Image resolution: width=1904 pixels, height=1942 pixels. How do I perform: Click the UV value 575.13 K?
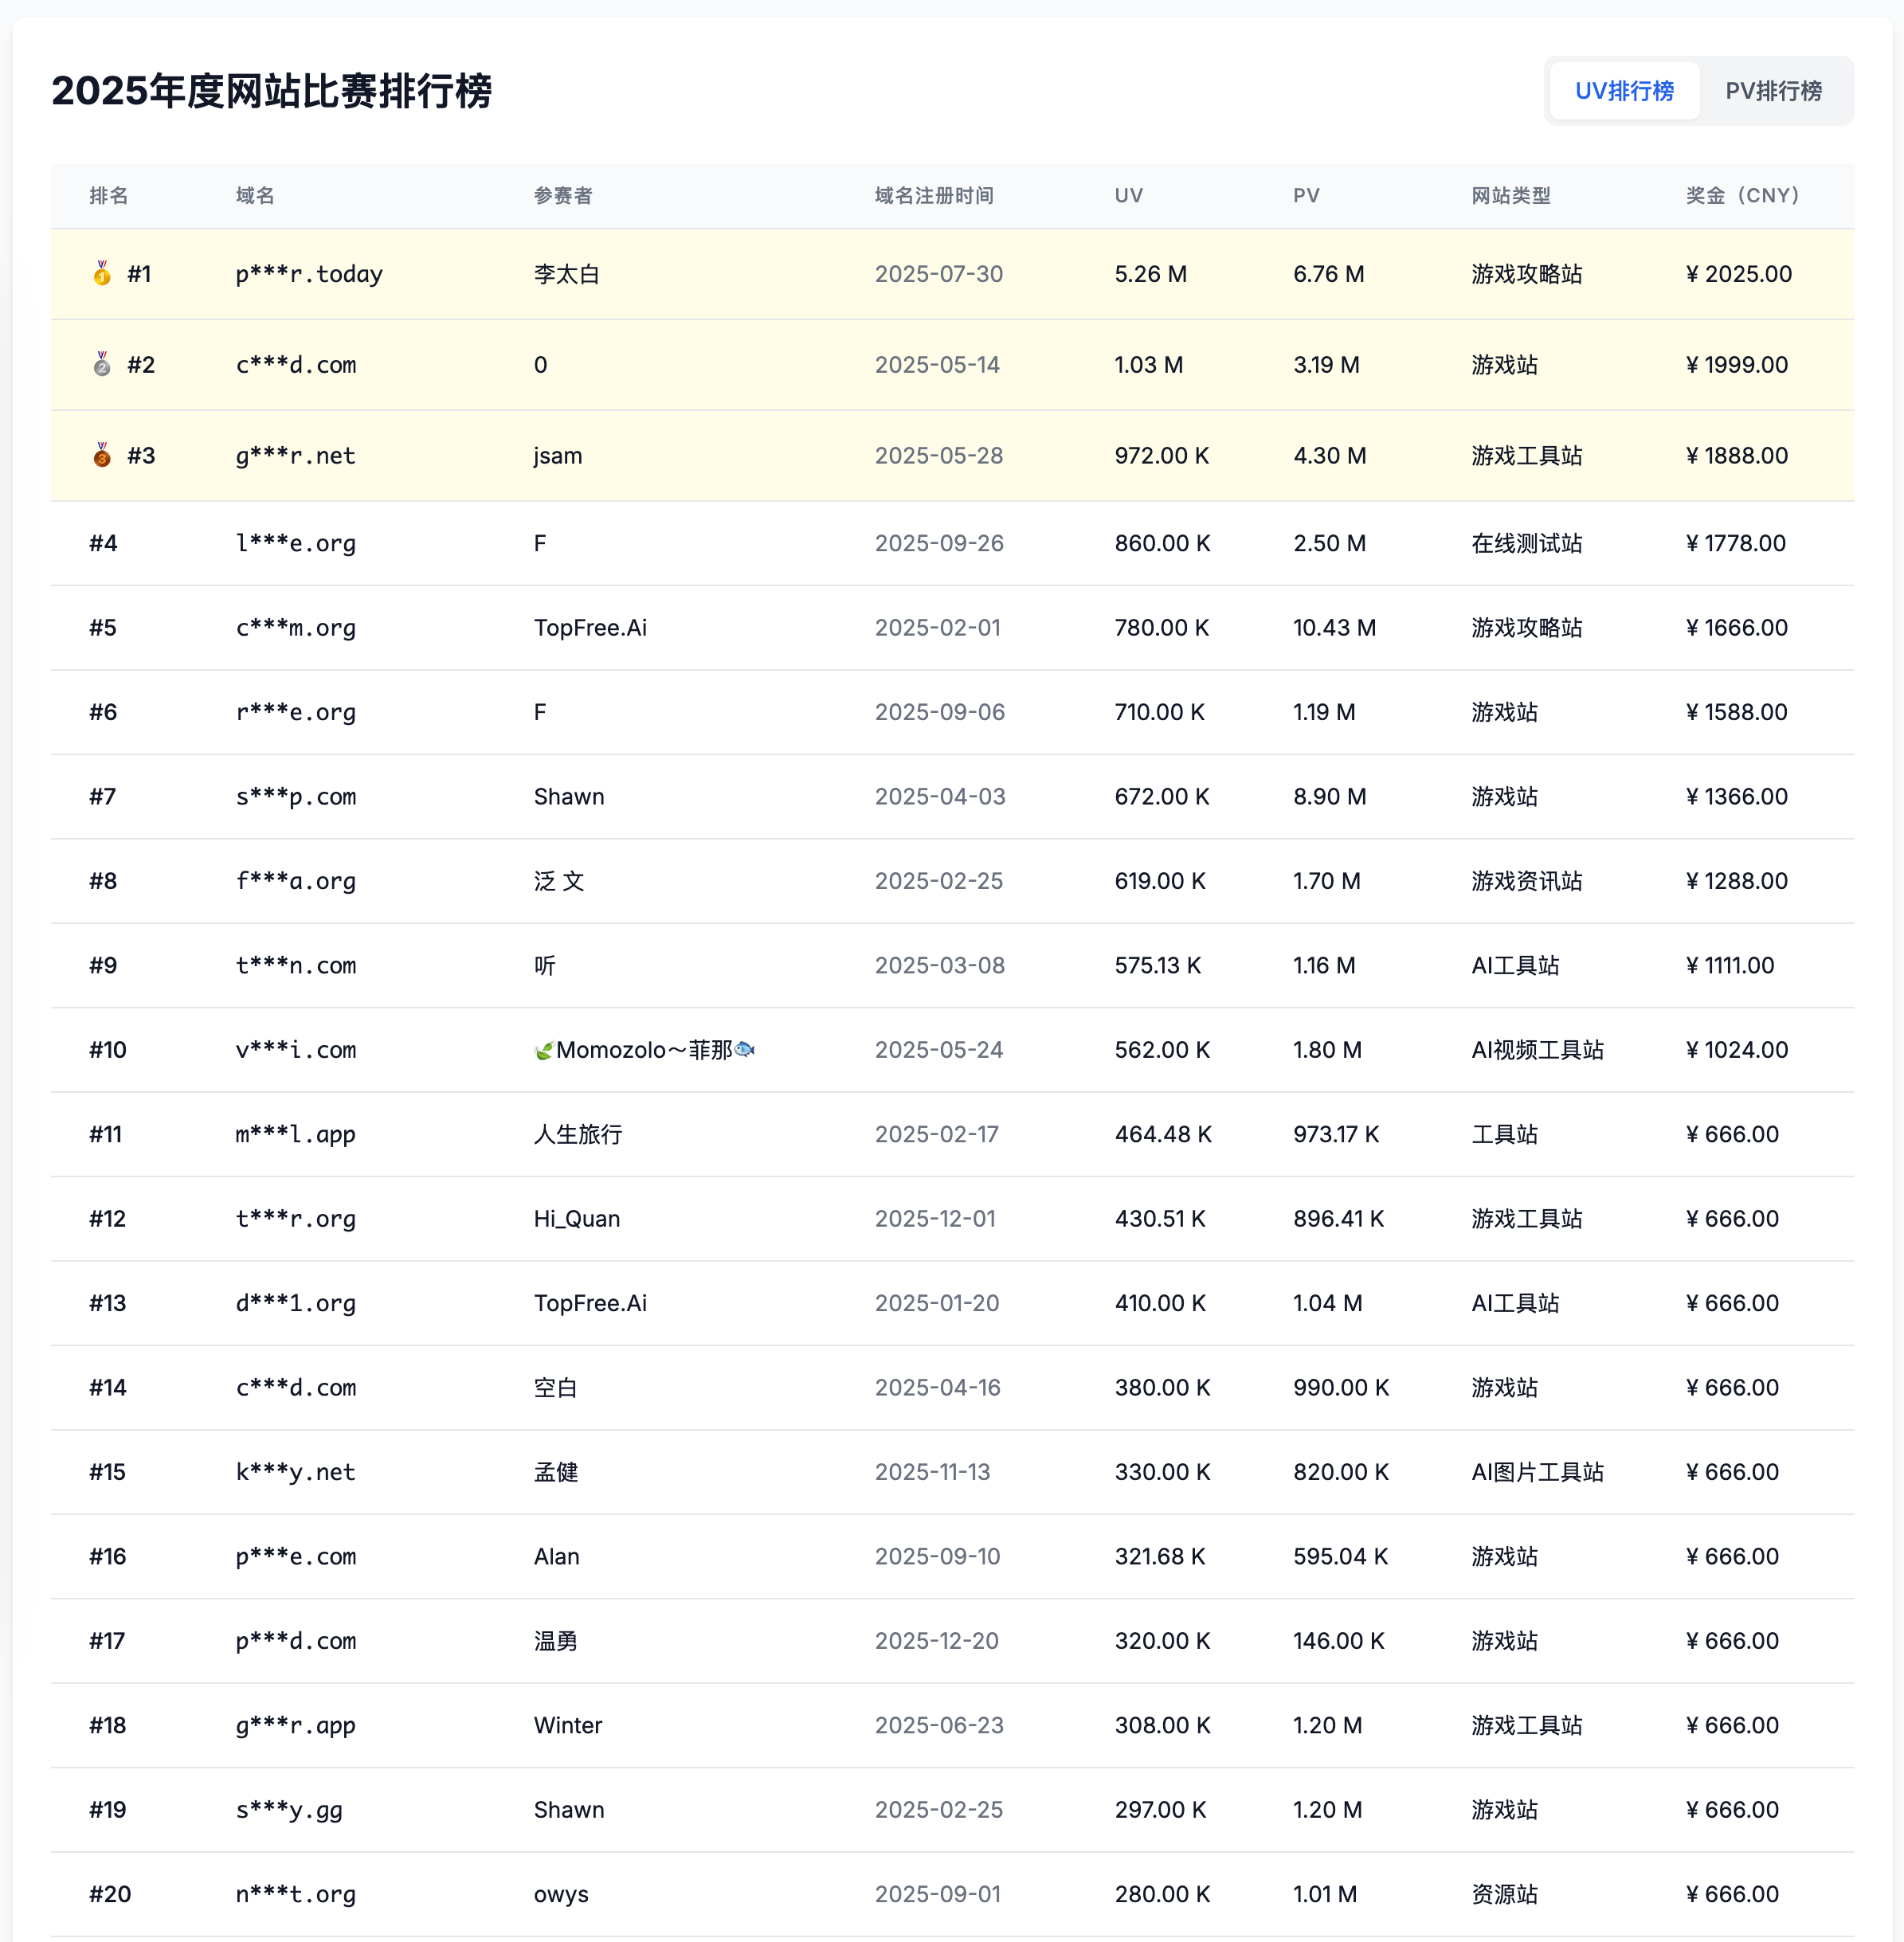[x=1158, y=965]
